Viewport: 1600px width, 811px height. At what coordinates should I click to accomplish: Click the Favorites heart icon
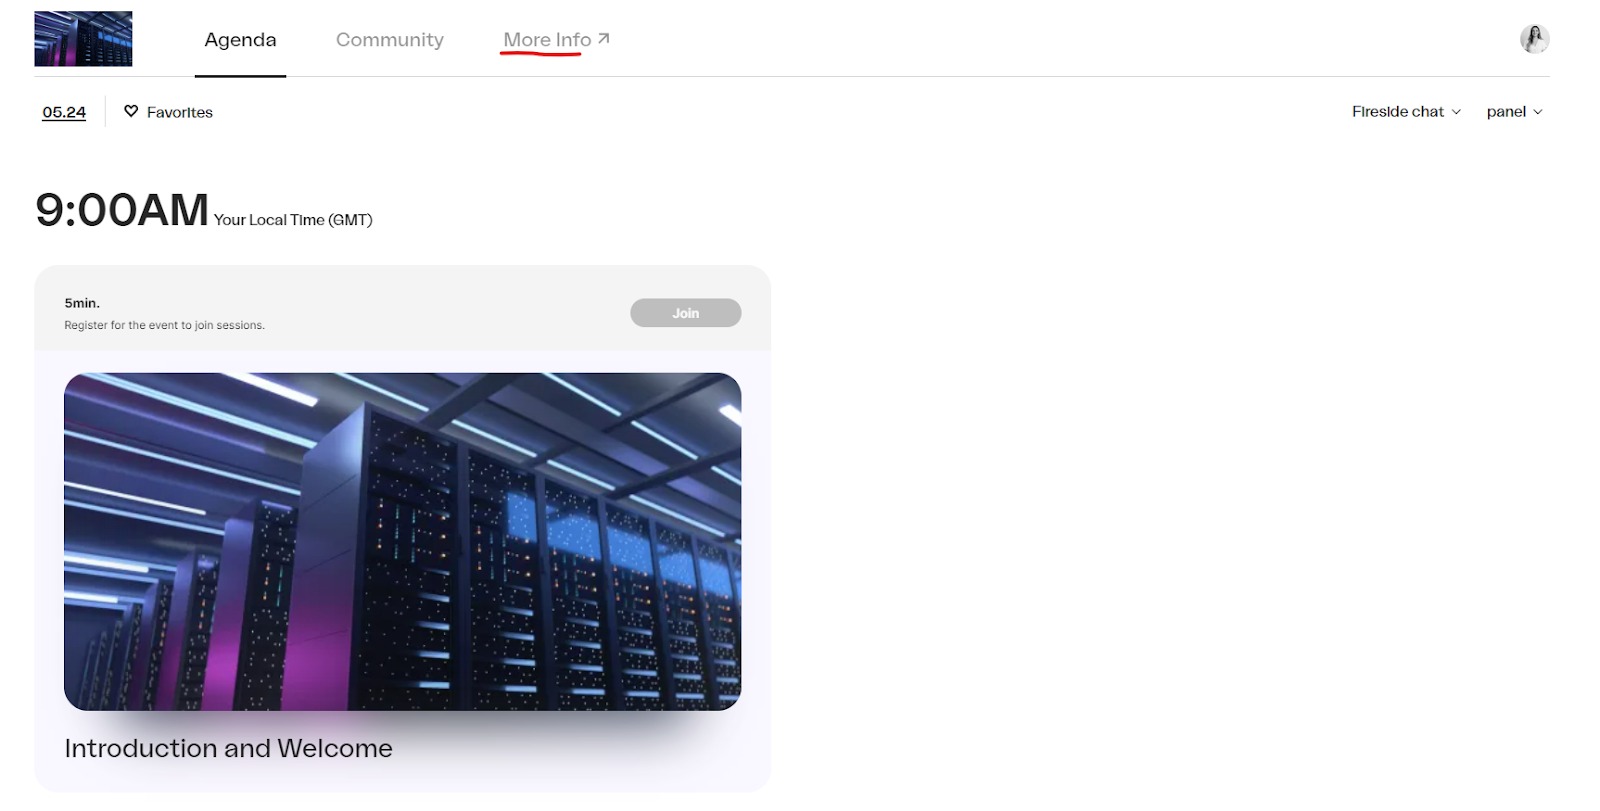tap(131, 111)
